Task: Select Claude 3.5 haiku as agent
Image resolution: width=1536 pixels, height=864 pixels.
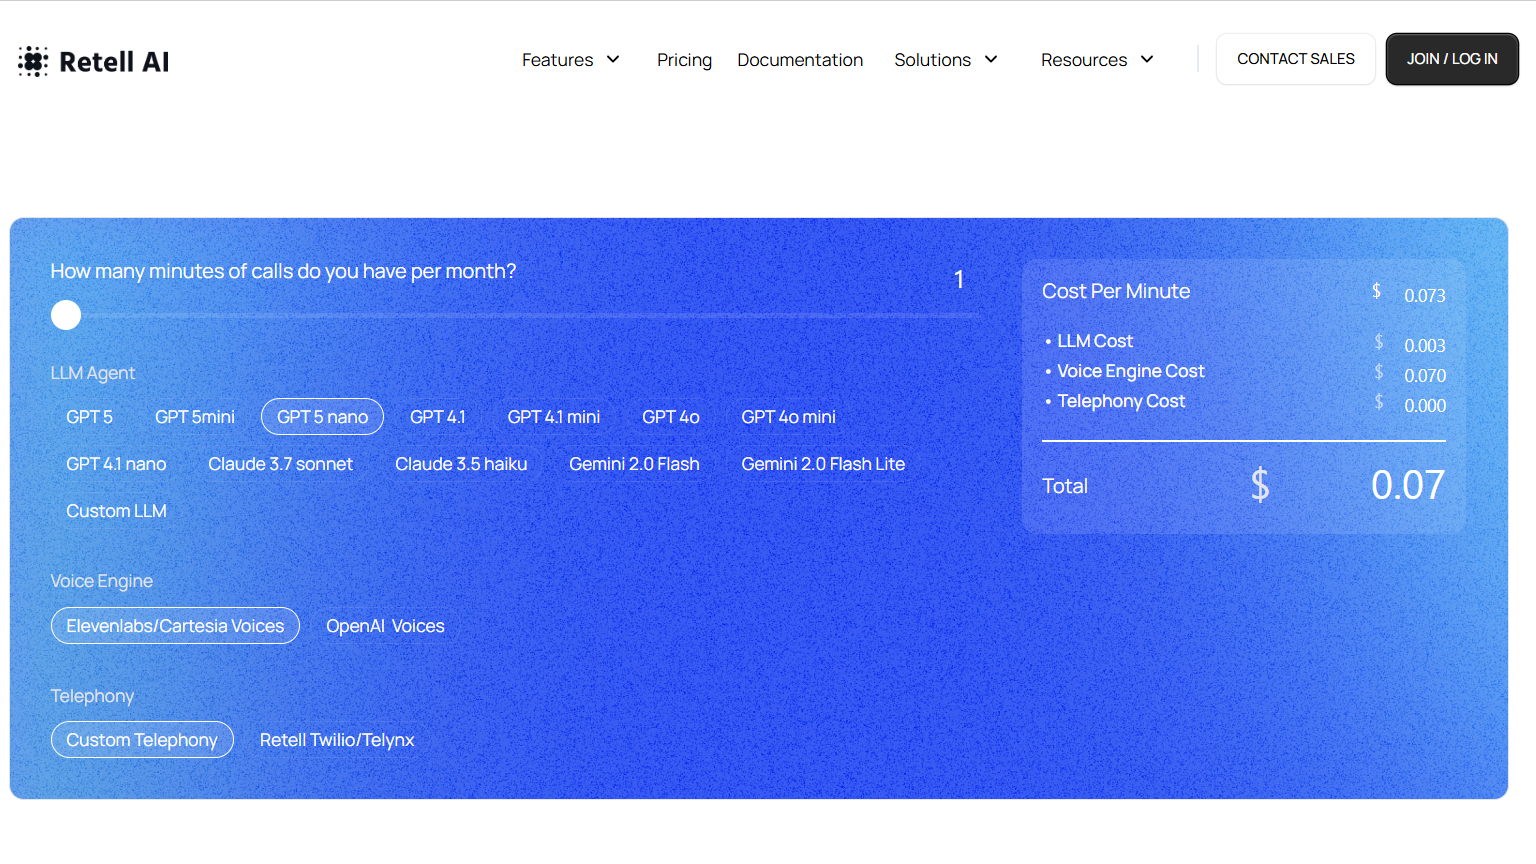Action: [461, 464]
